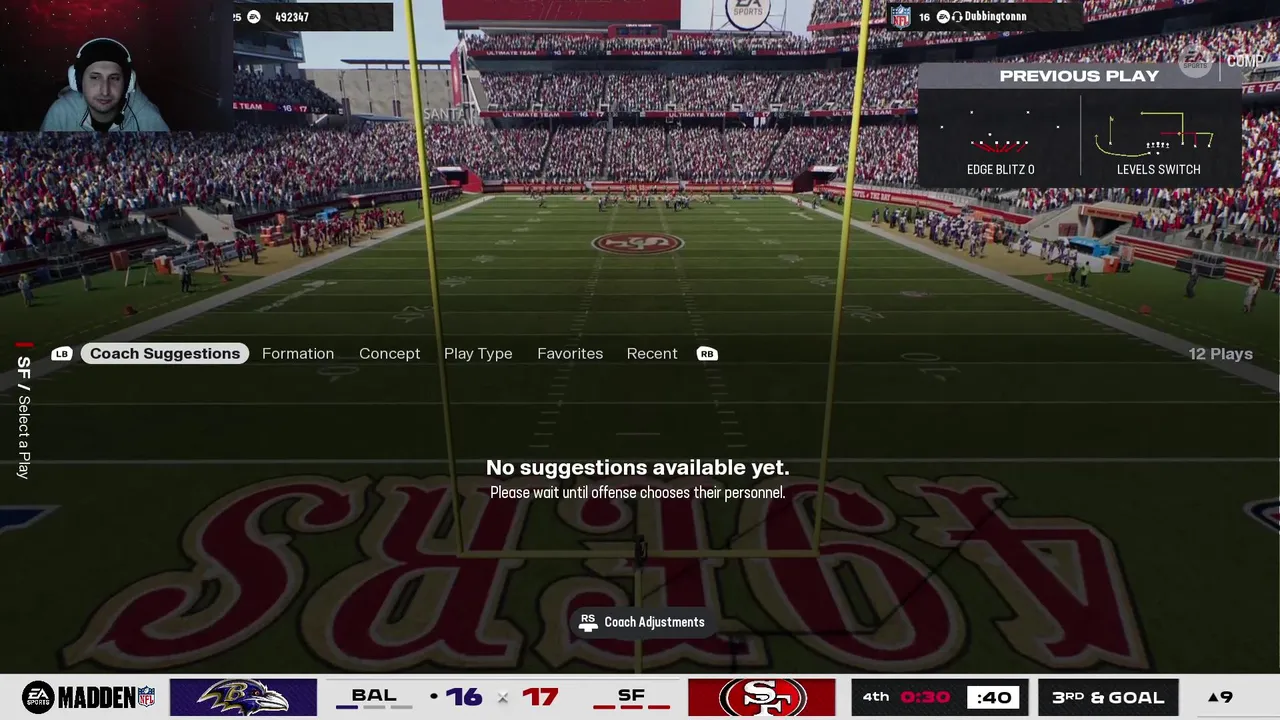Click the Dubbingtonnn opponent username
1280x720 pixels.
pos(995,17)
